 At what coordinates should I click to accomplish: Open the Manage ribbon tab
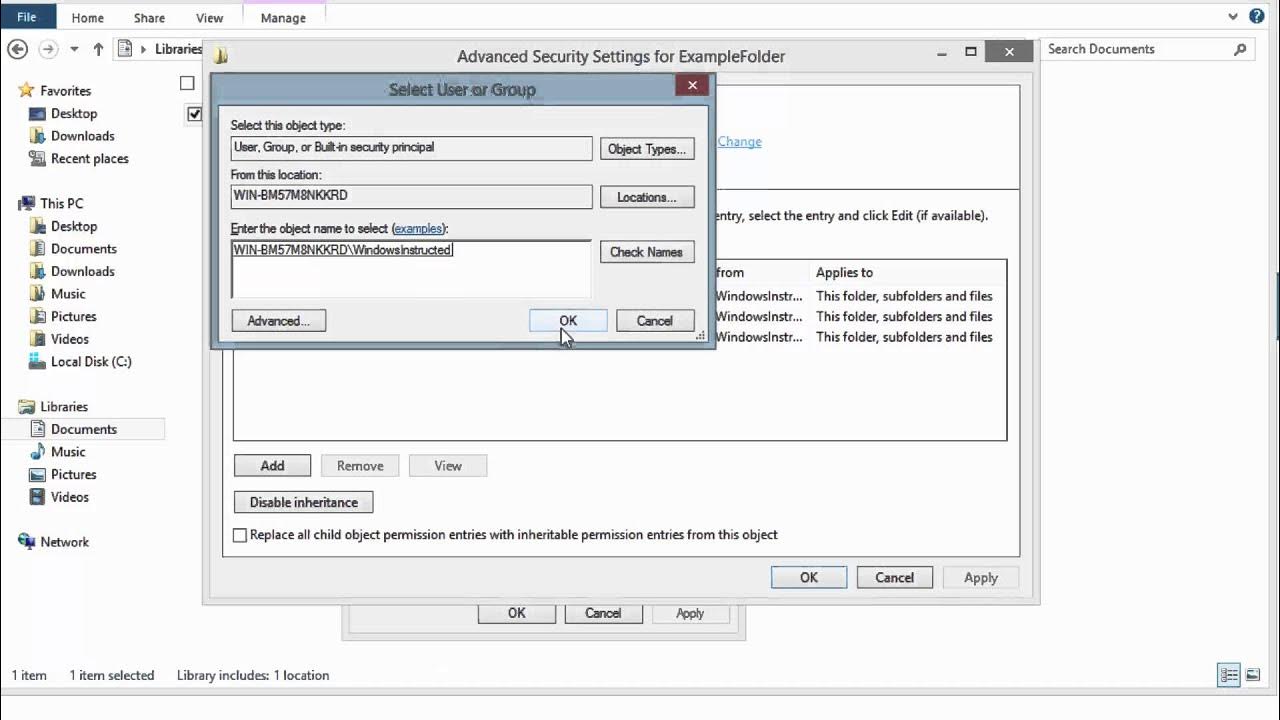click(283, 18)
